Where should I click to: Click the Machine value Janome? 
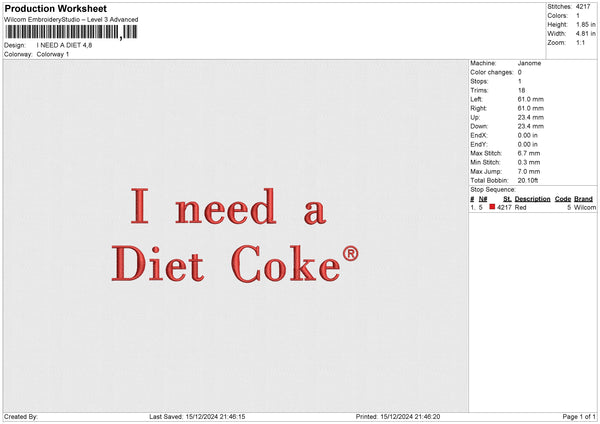click(529, 63)
